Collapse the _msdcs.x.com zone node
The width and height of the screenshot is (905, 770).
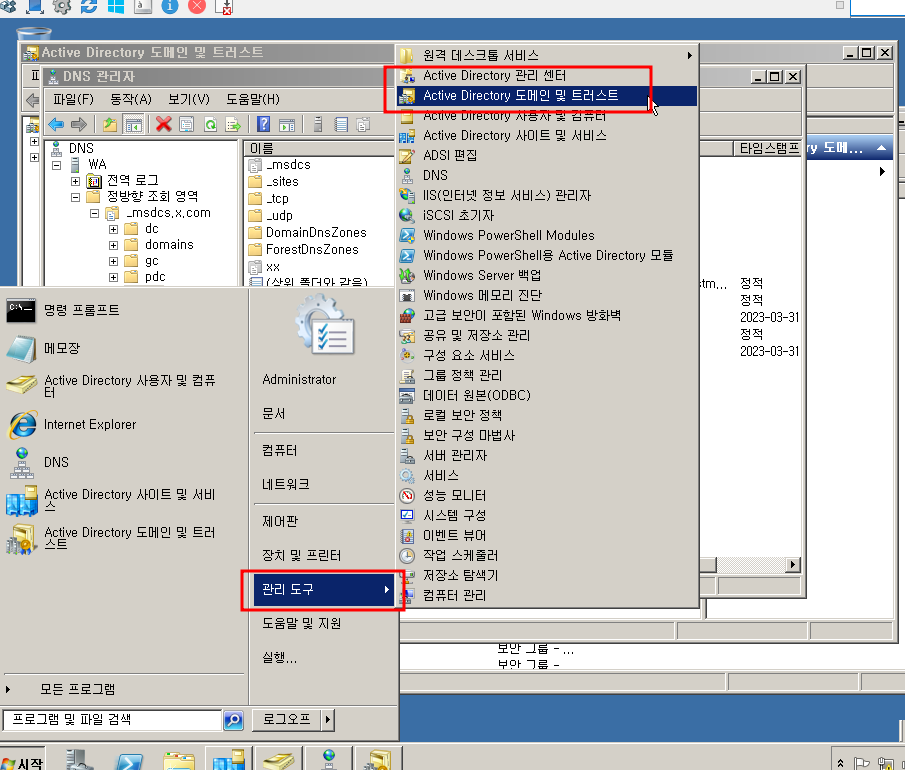[x=95, y=214]
